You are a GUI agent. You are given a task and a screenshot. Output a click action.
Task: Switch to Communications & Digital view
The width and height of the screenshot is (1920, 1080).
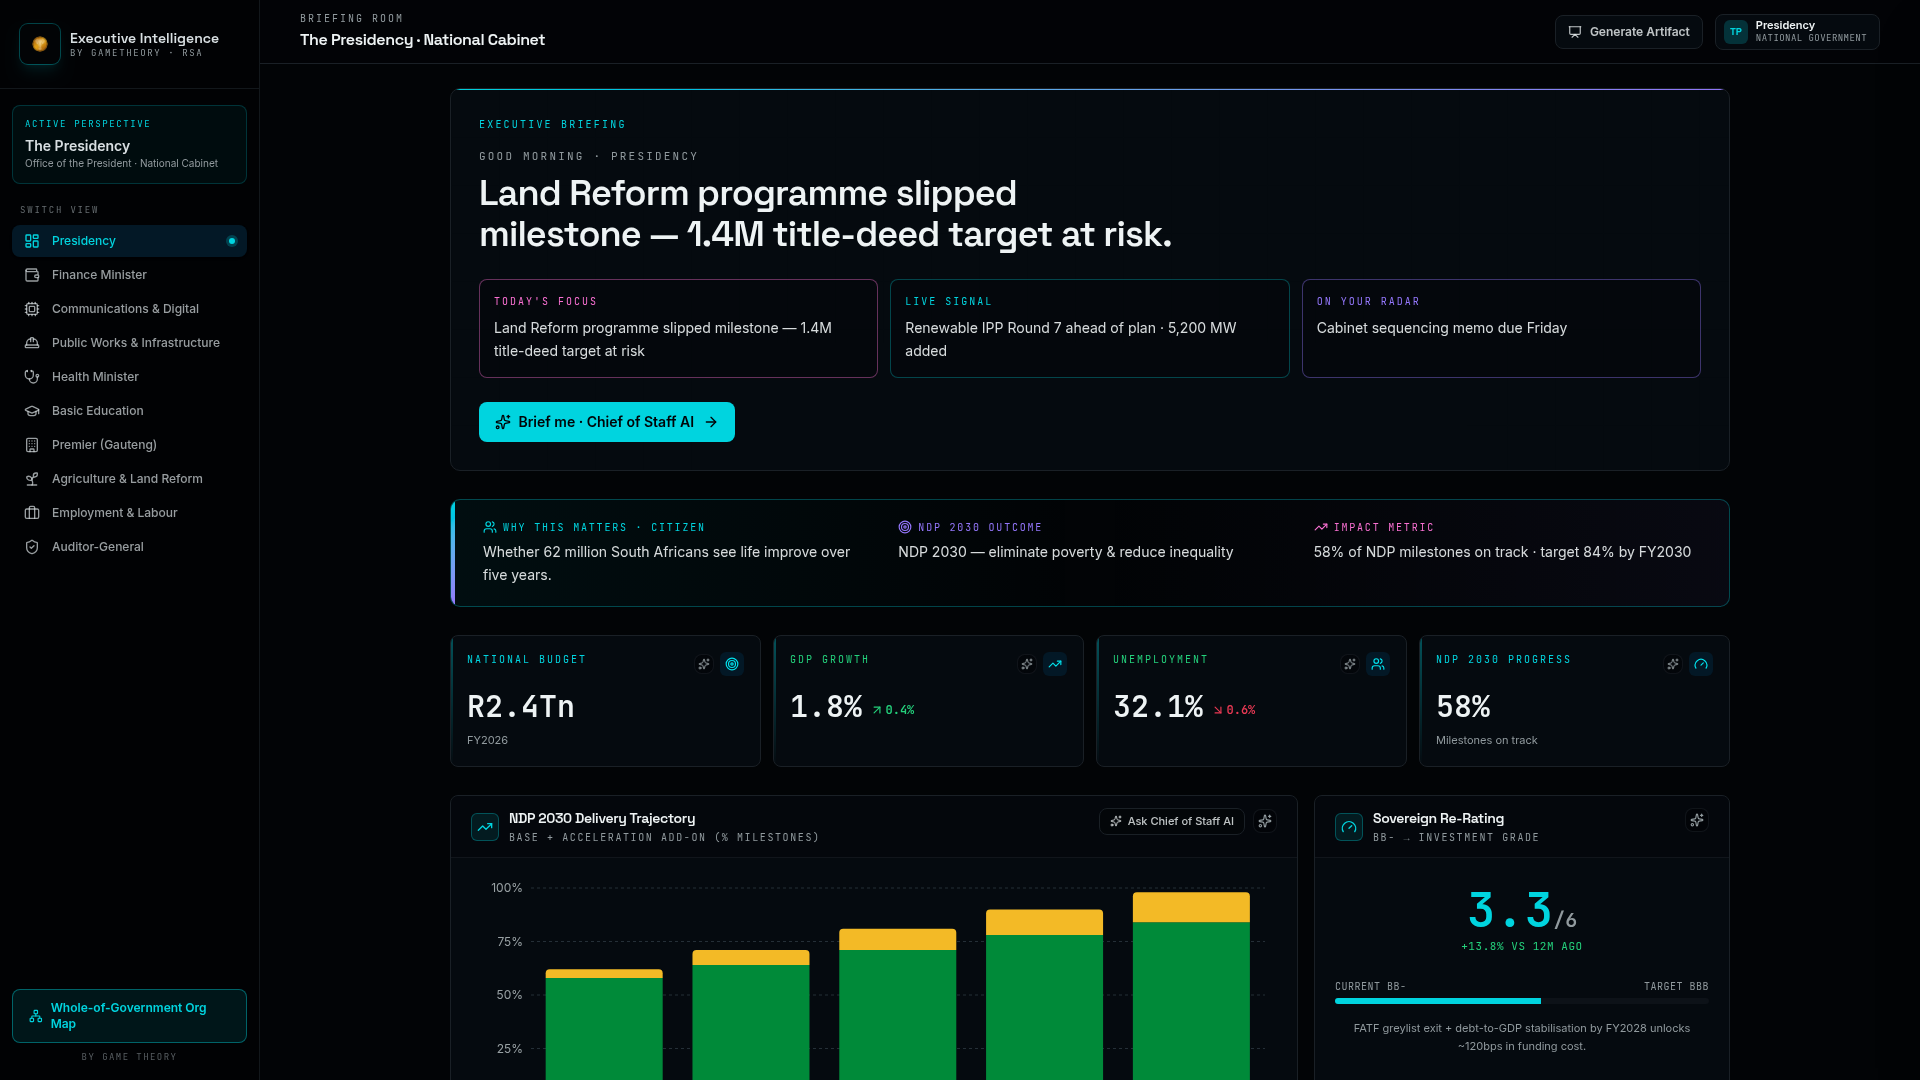pyautogui.click(x=129, y=309)
